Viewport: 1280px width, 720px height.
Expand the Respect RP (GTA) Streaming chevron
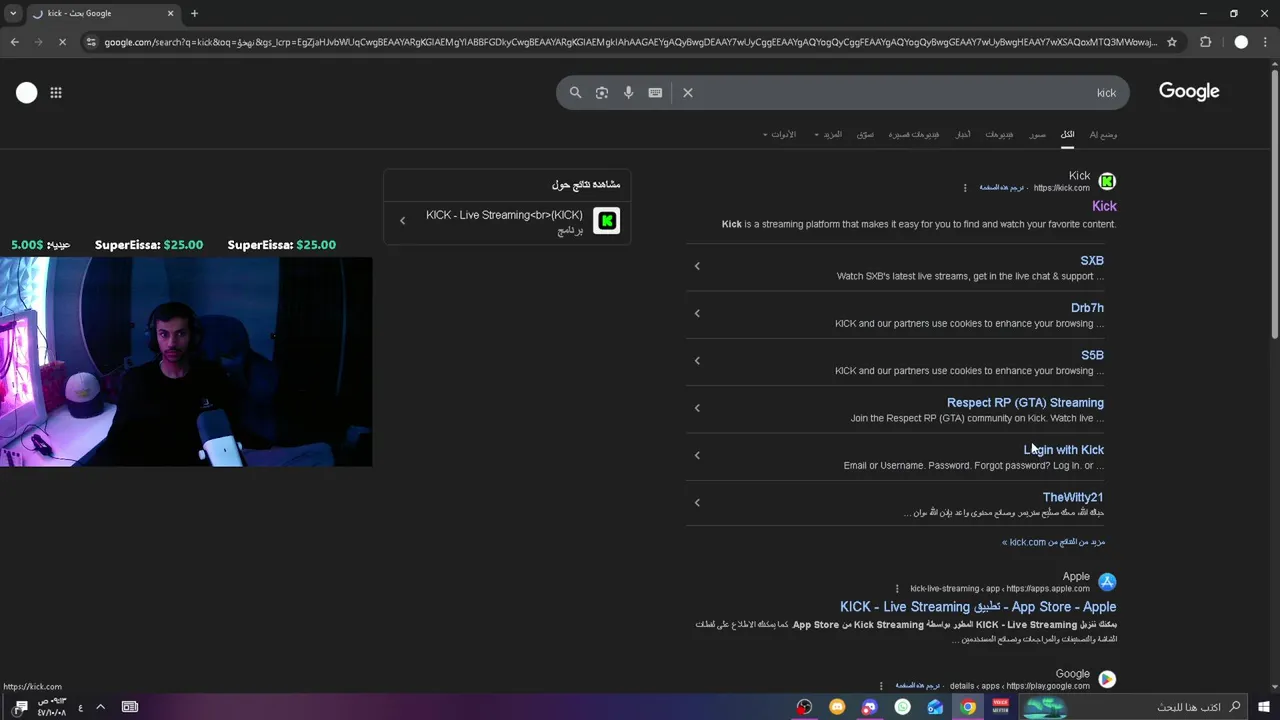tap(697, 408)
